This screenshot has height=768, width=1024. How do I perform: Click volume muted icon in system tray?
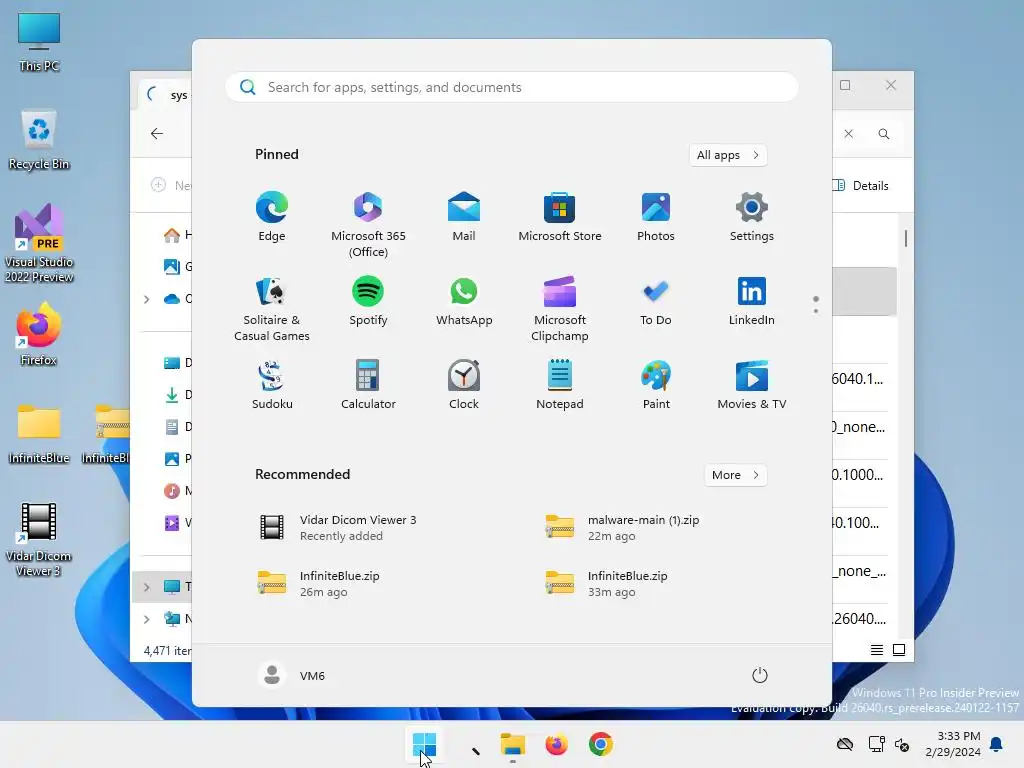coord(902,744)
